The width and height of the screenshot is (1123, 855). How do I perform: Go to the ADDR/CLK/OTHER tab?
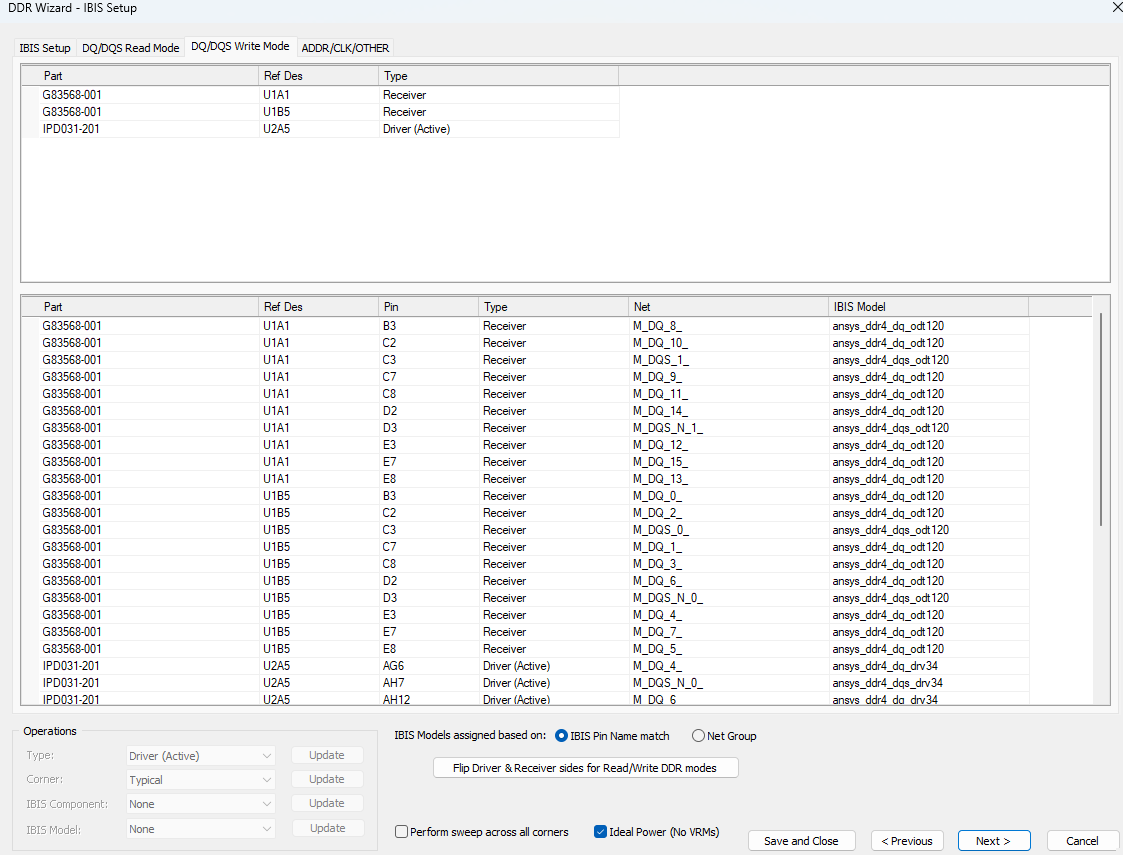345,48
